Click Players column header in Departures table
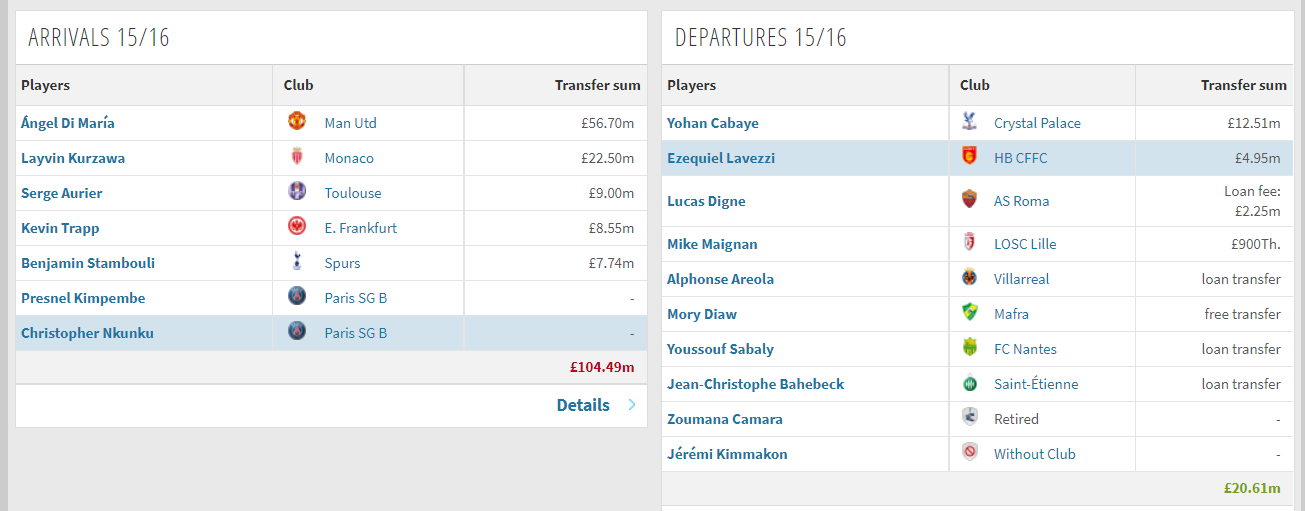The width and height of the screenshot is (1305, 511). [x=692, y=85]
